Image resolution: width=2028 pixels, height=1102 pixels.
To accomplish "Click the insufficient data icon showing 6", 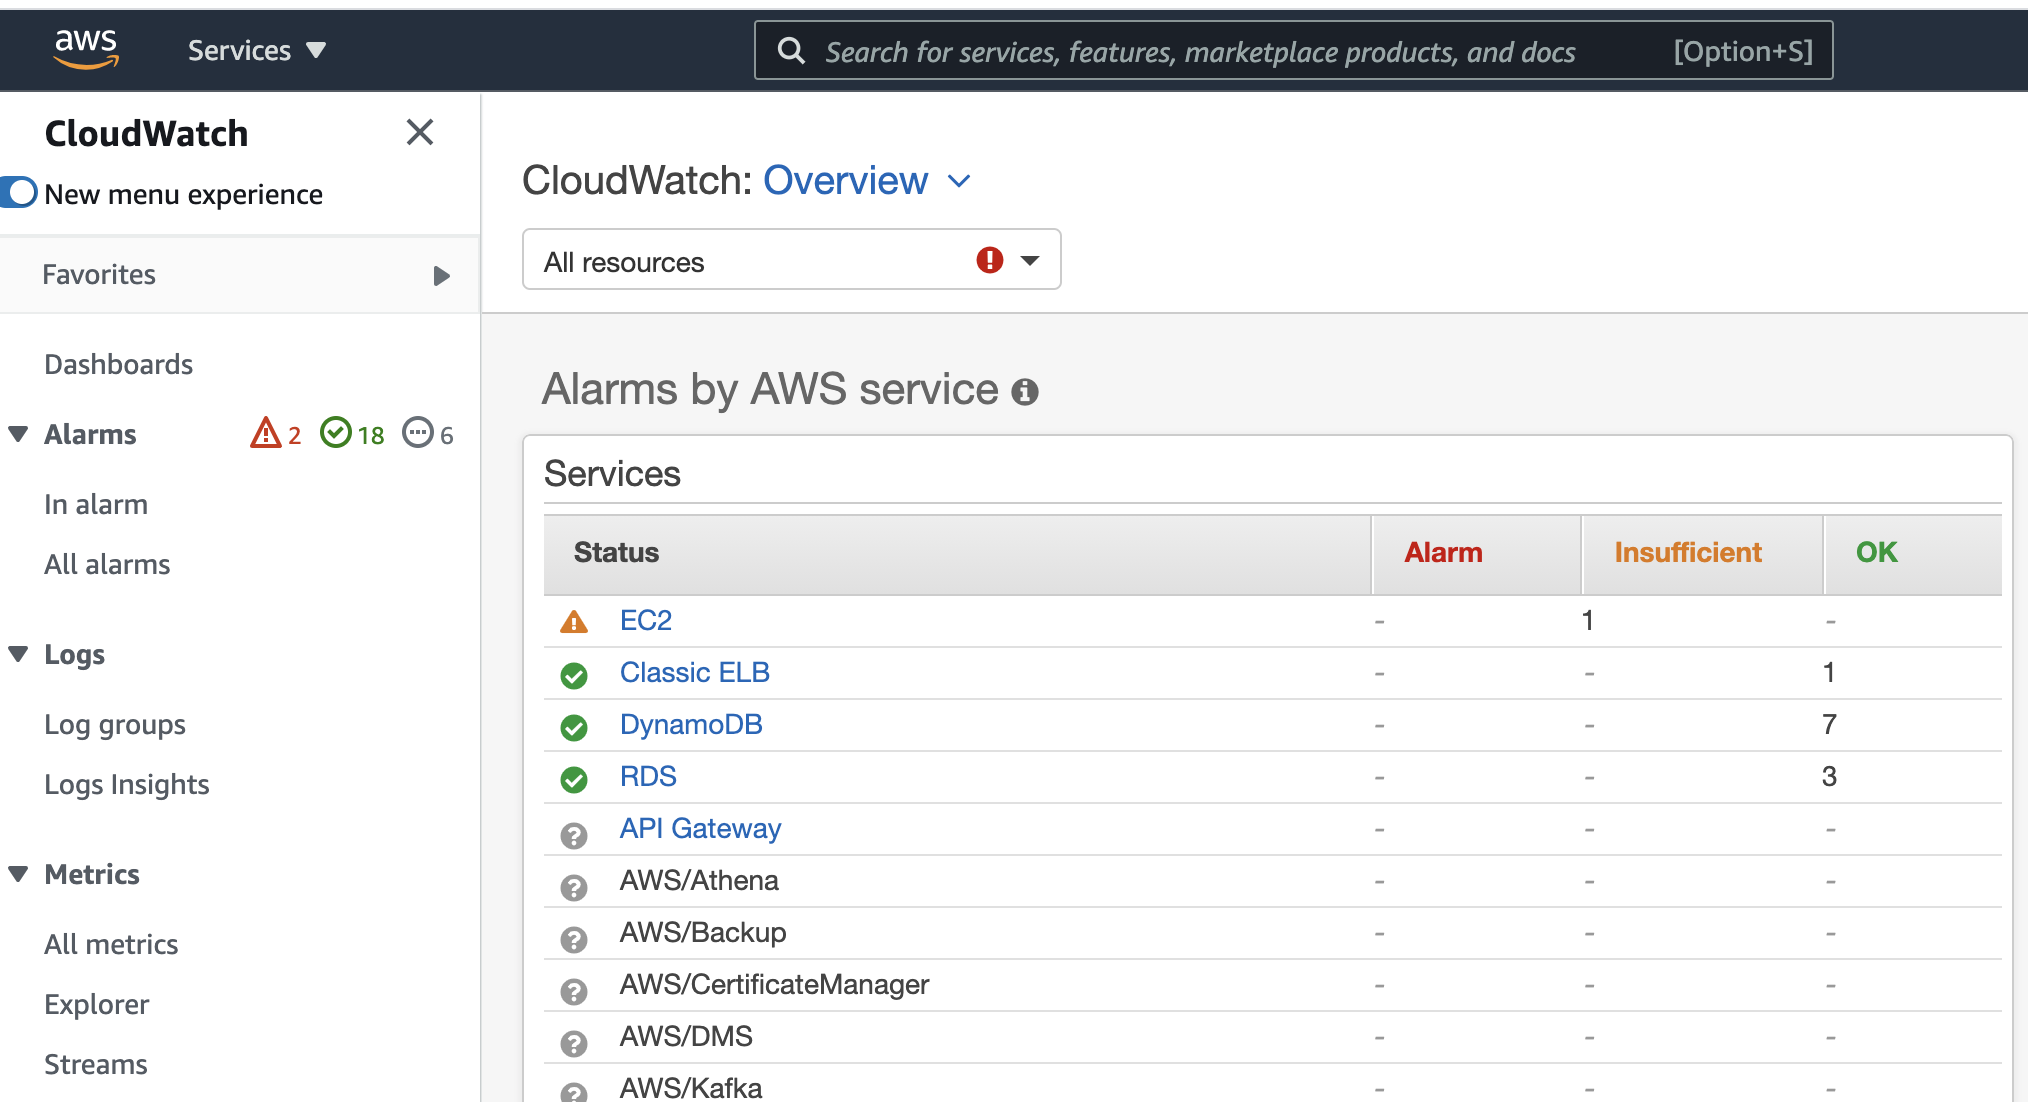I will tap(418, 433).
